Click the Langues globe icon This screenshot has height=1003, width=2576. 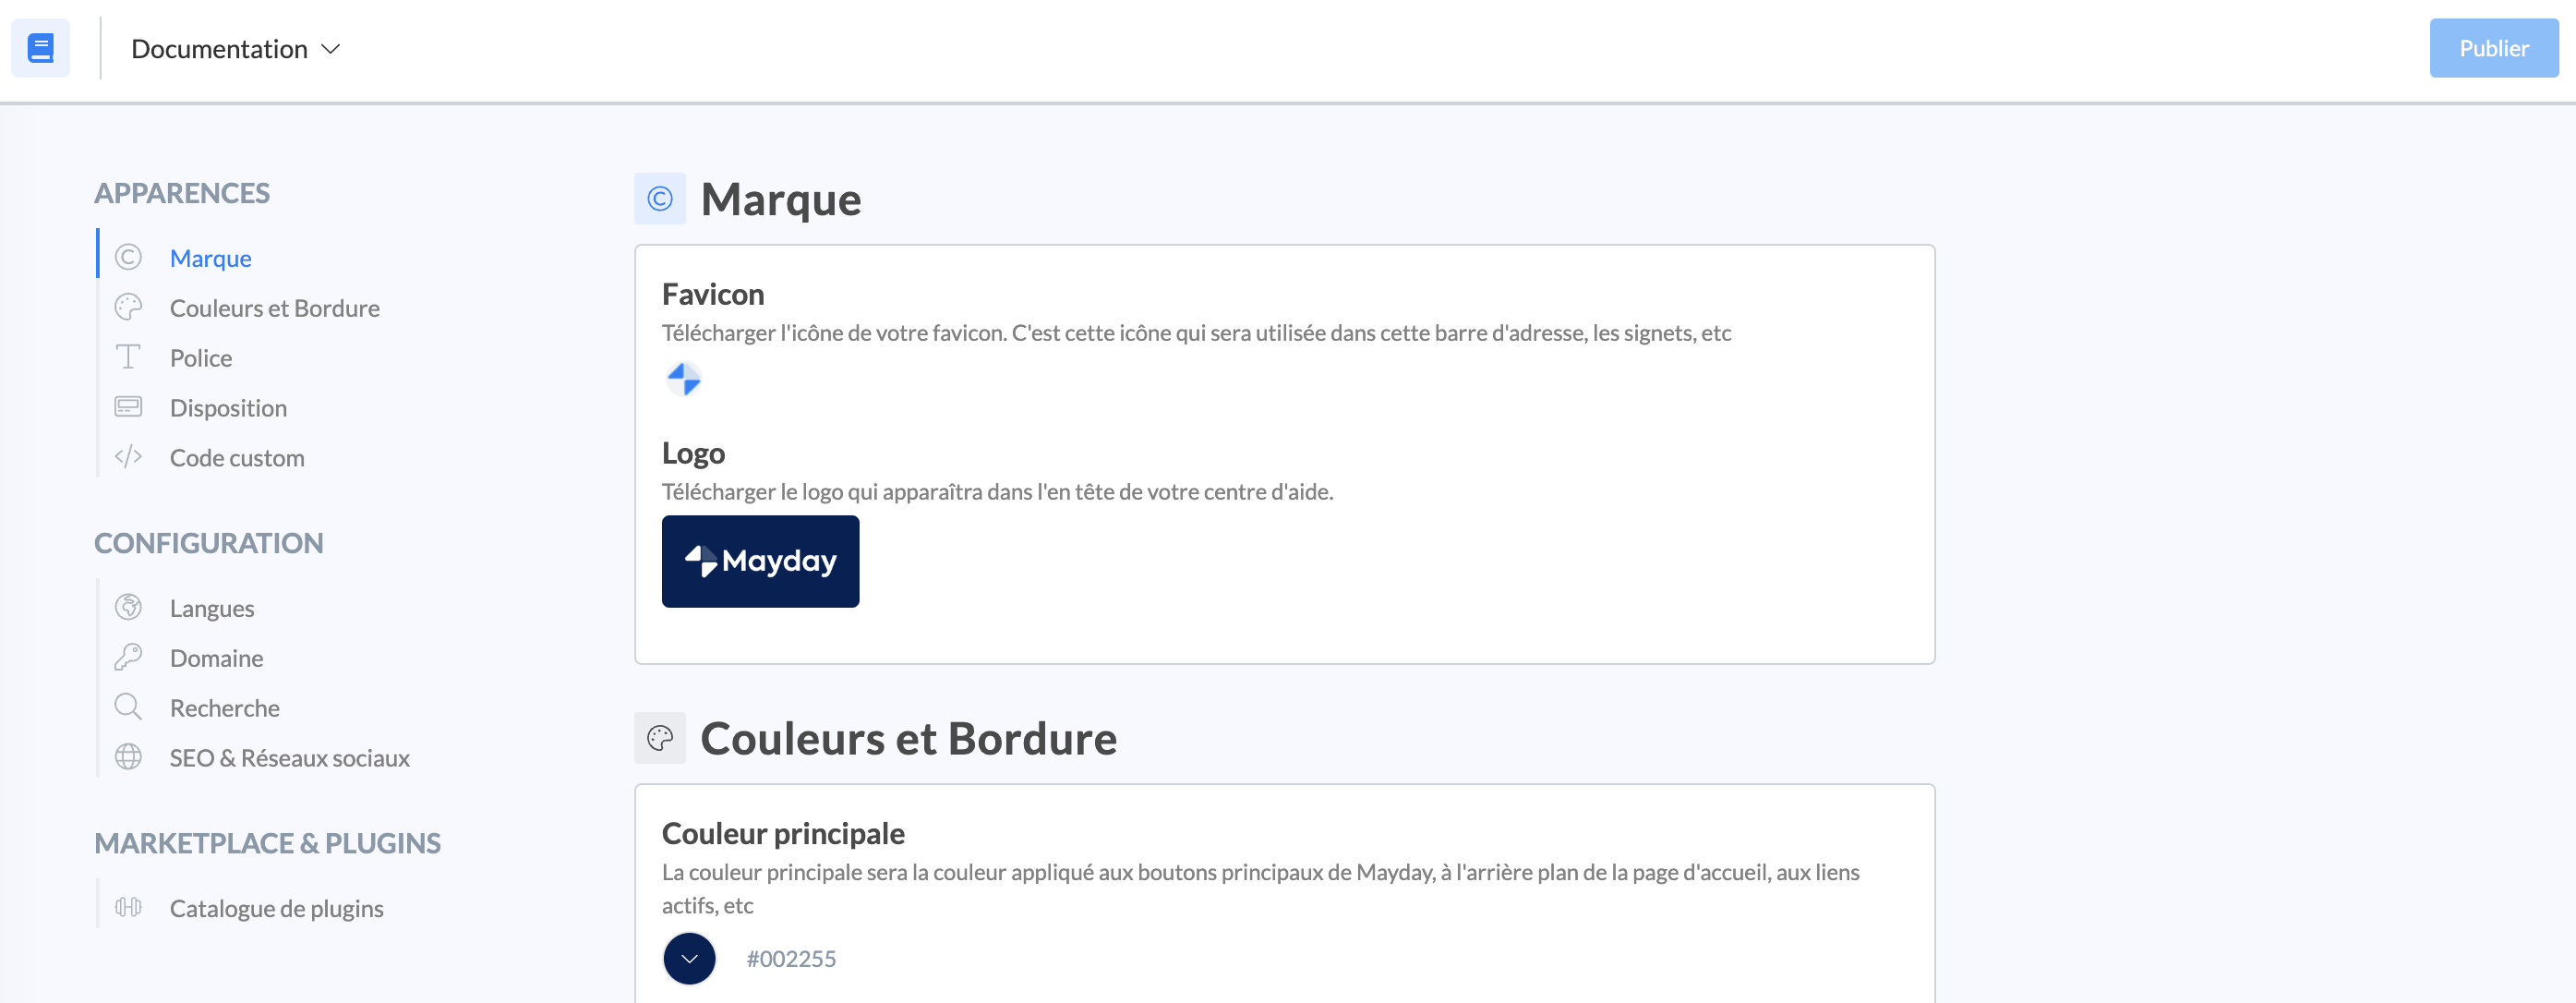click(128, 607)
